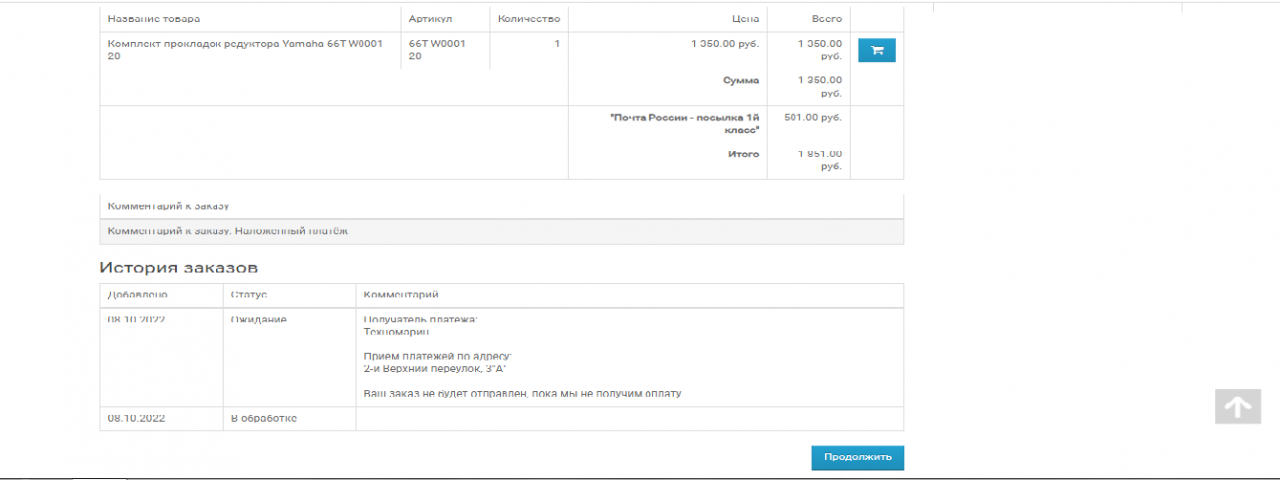The image size is (1280, 480).
Task: Click the В обработке status entry
Action: click(263, 418)
